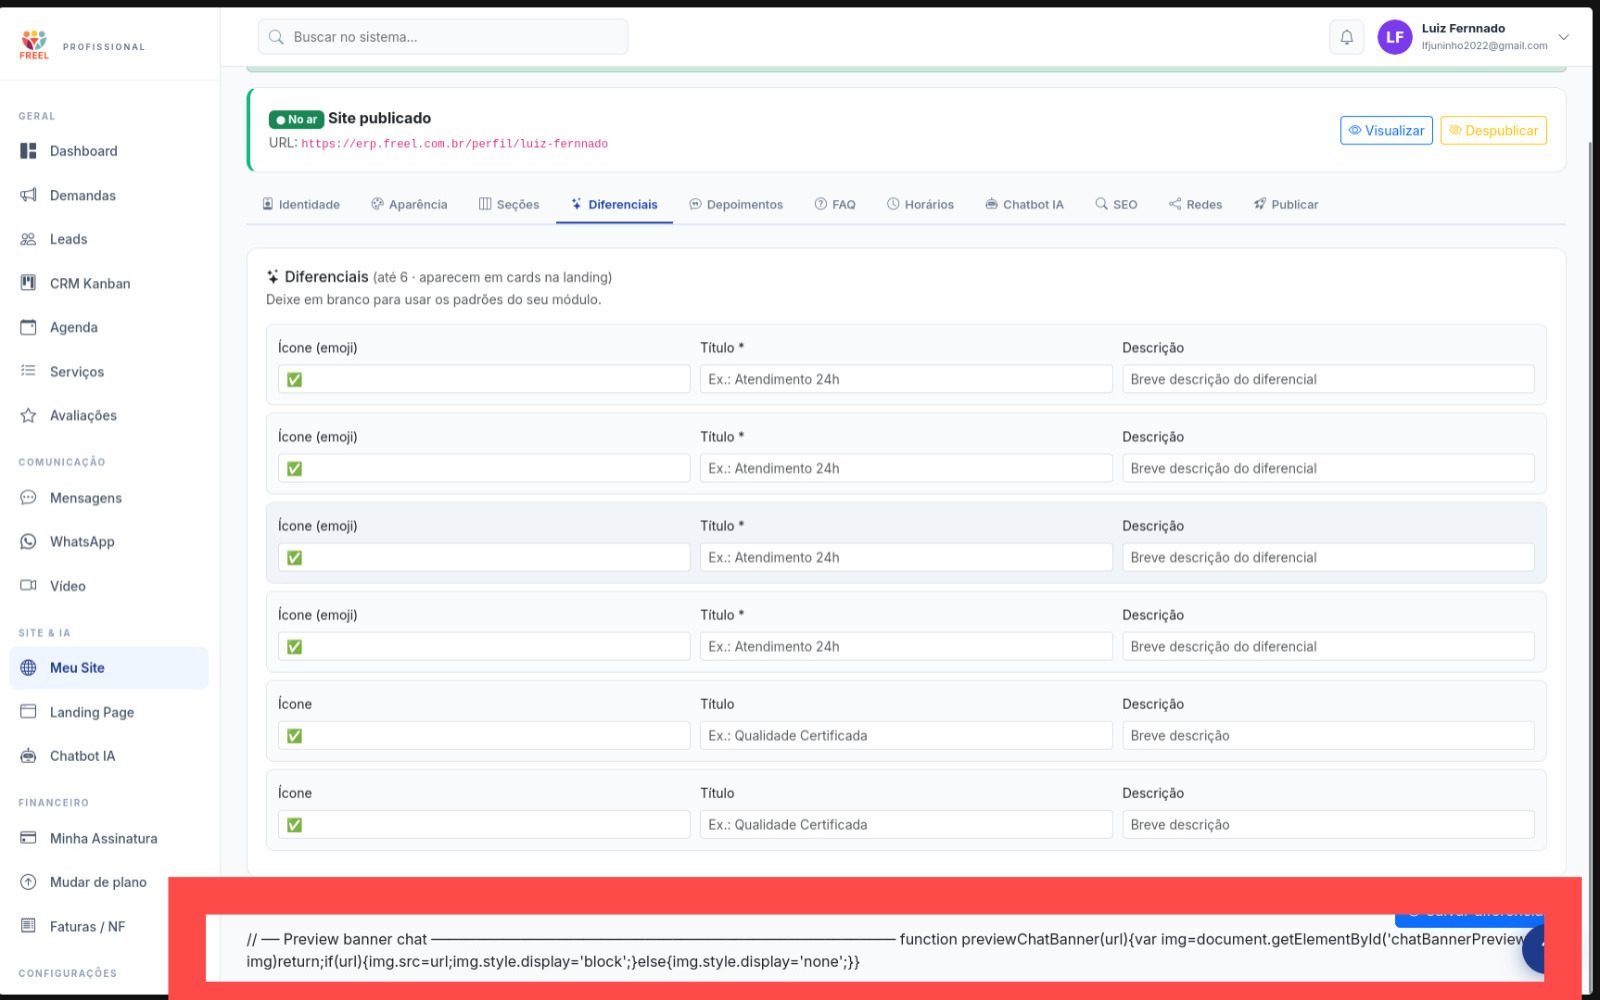This screenshot has width=1600, height=1000.
Task: Switch to the Redes tab
Action: pyautogui.click(x=1195, y=204)
